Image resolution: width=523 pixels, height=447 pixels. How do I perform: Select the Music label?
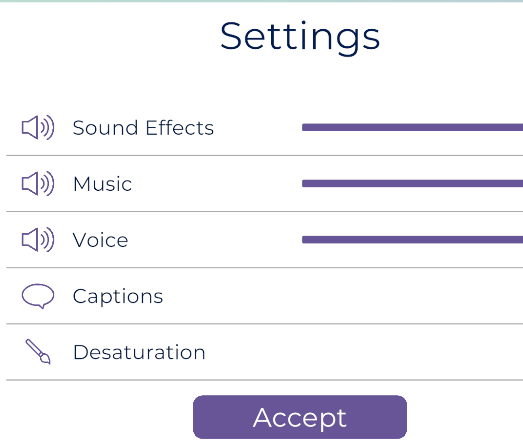pos(102,184)
